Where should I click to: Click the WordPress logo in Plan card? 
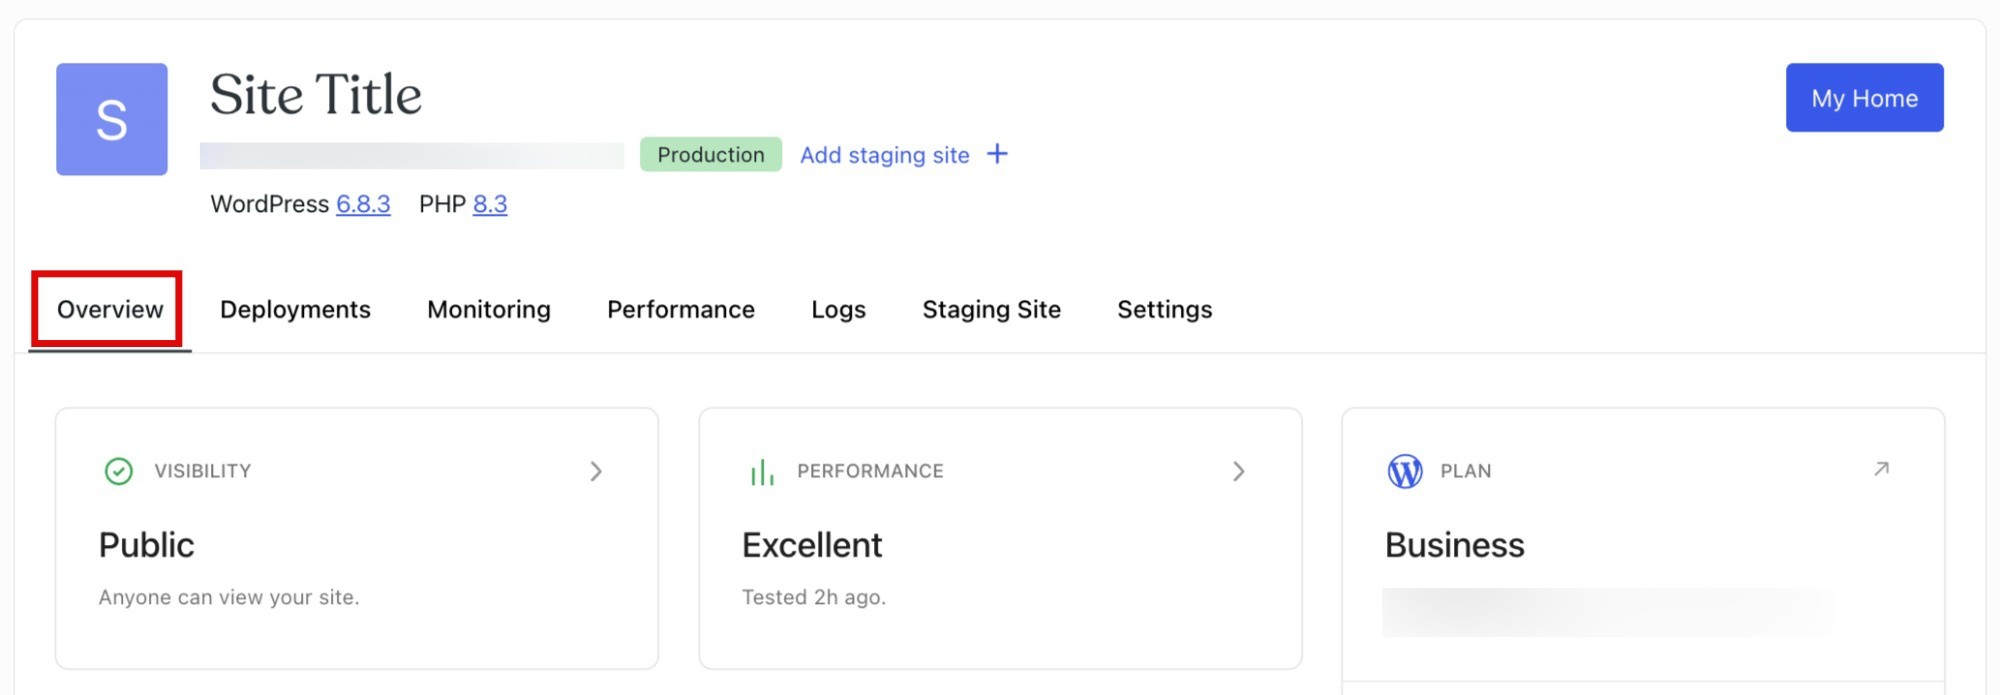click(x=1405, y=471)
